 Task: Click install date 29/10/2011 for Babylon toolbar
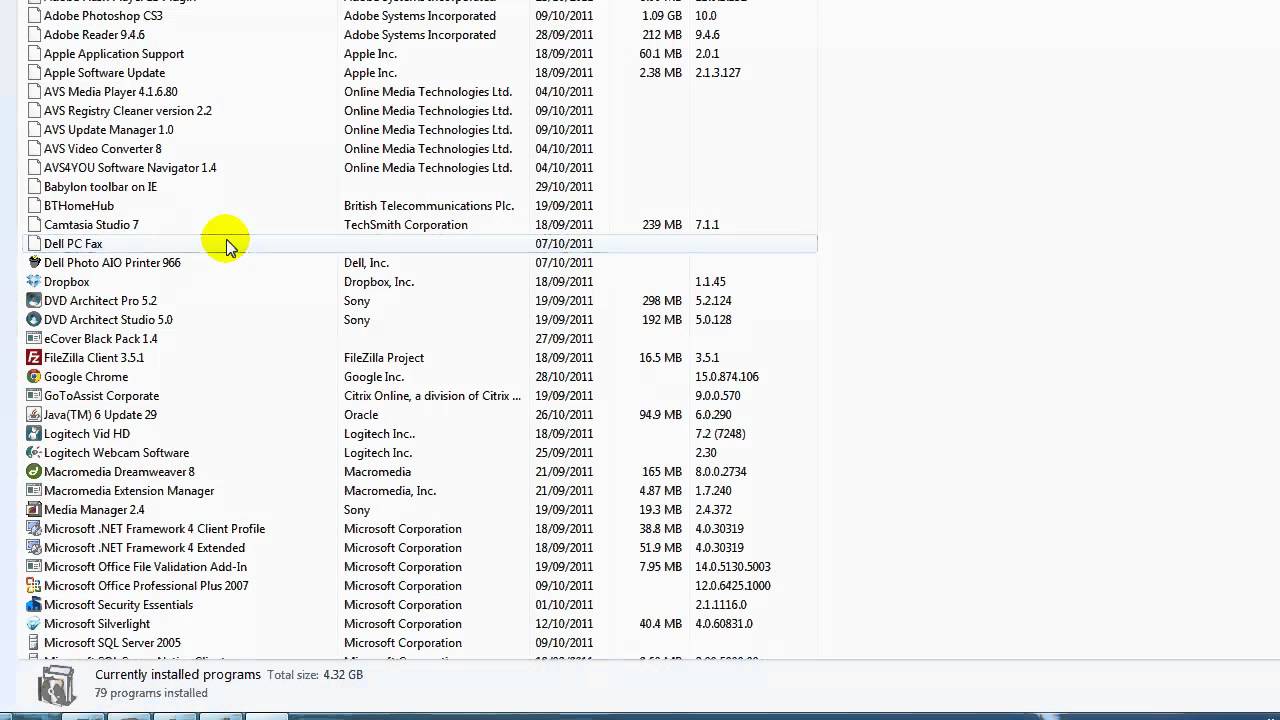[x=564, y=187]
